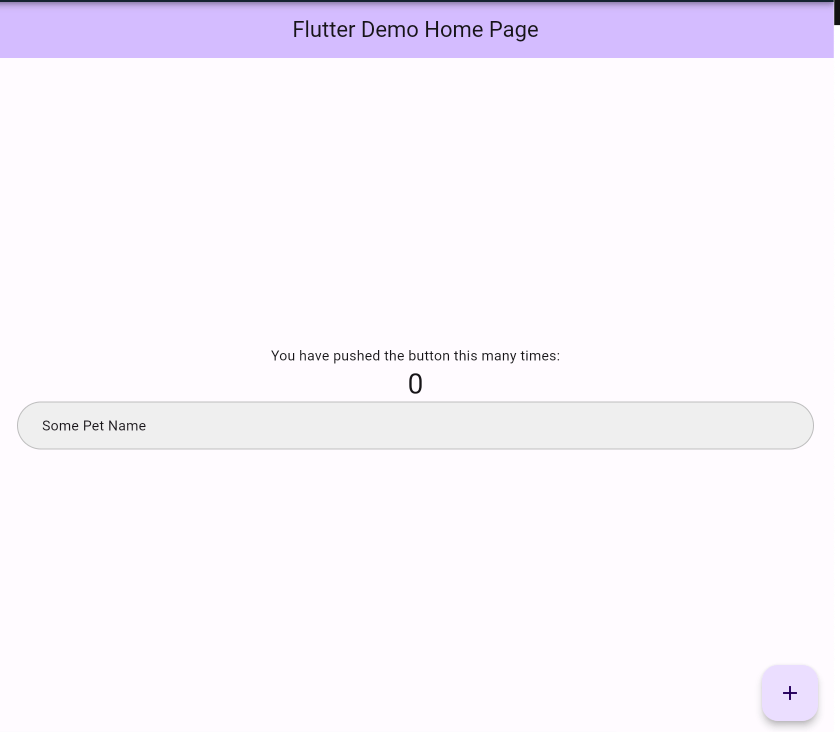The width and height of the screenshot is (840, 732).
Task: Click the add button above the screen edge
Action: pos(790,693)
